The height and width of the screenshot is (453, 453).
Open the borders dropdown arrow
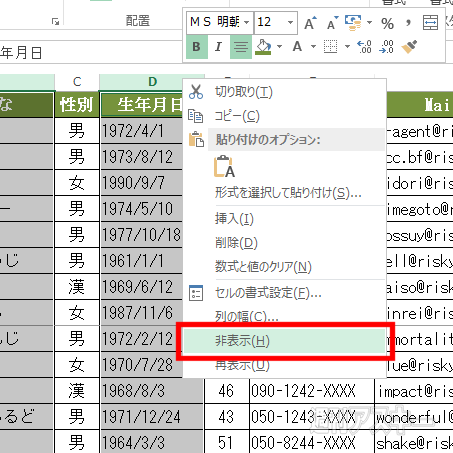pos(347,47)
